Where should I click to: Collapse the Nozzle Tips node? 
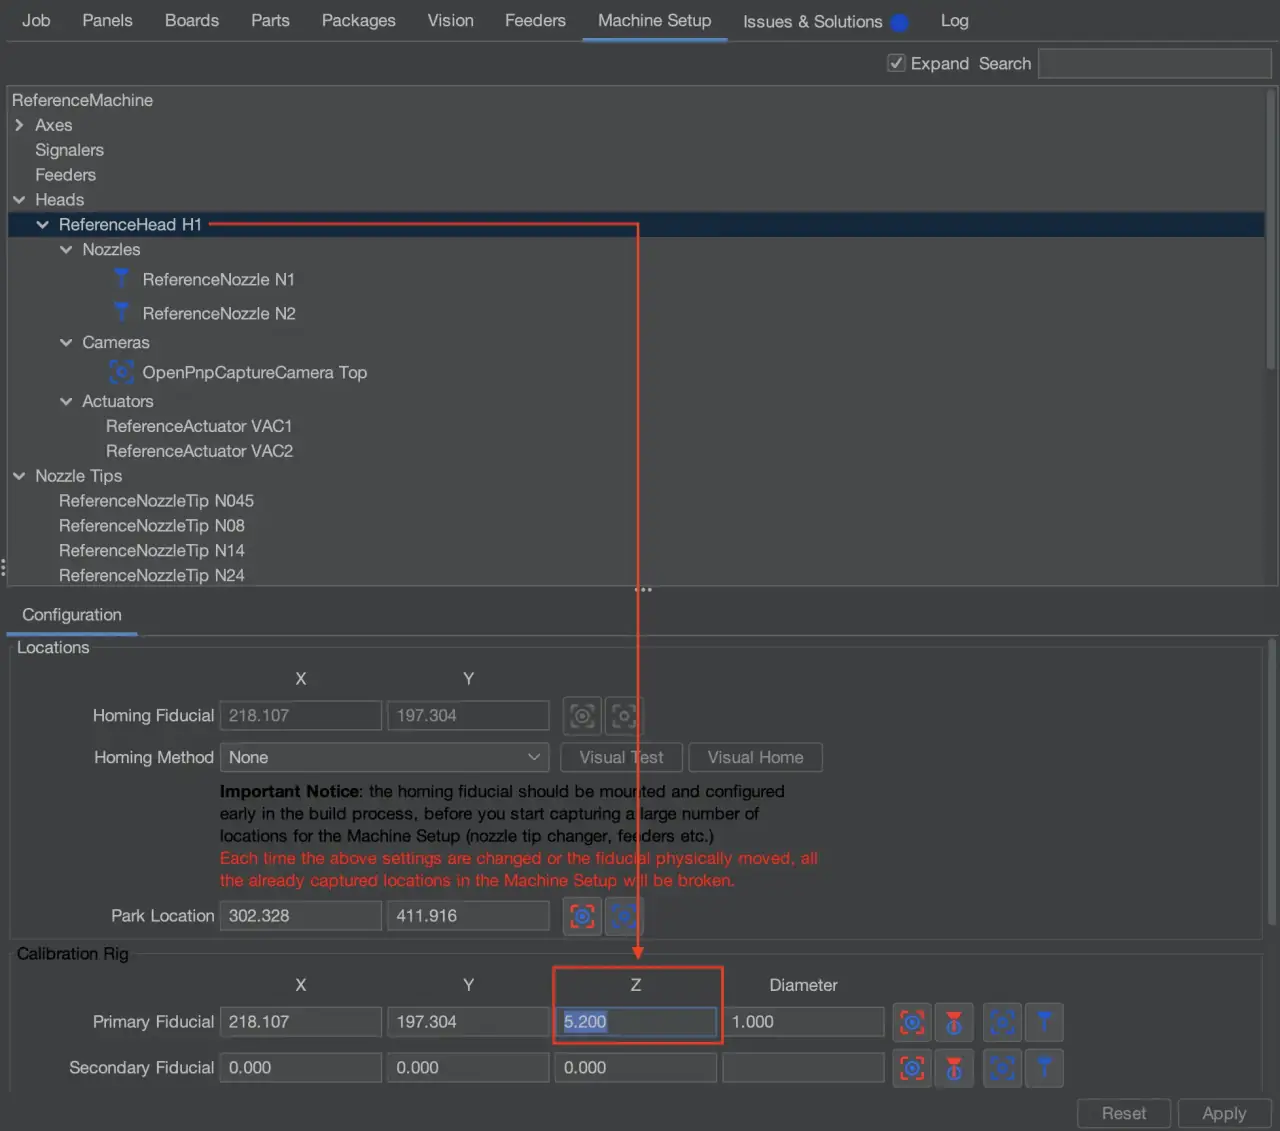tap(19, 476)
